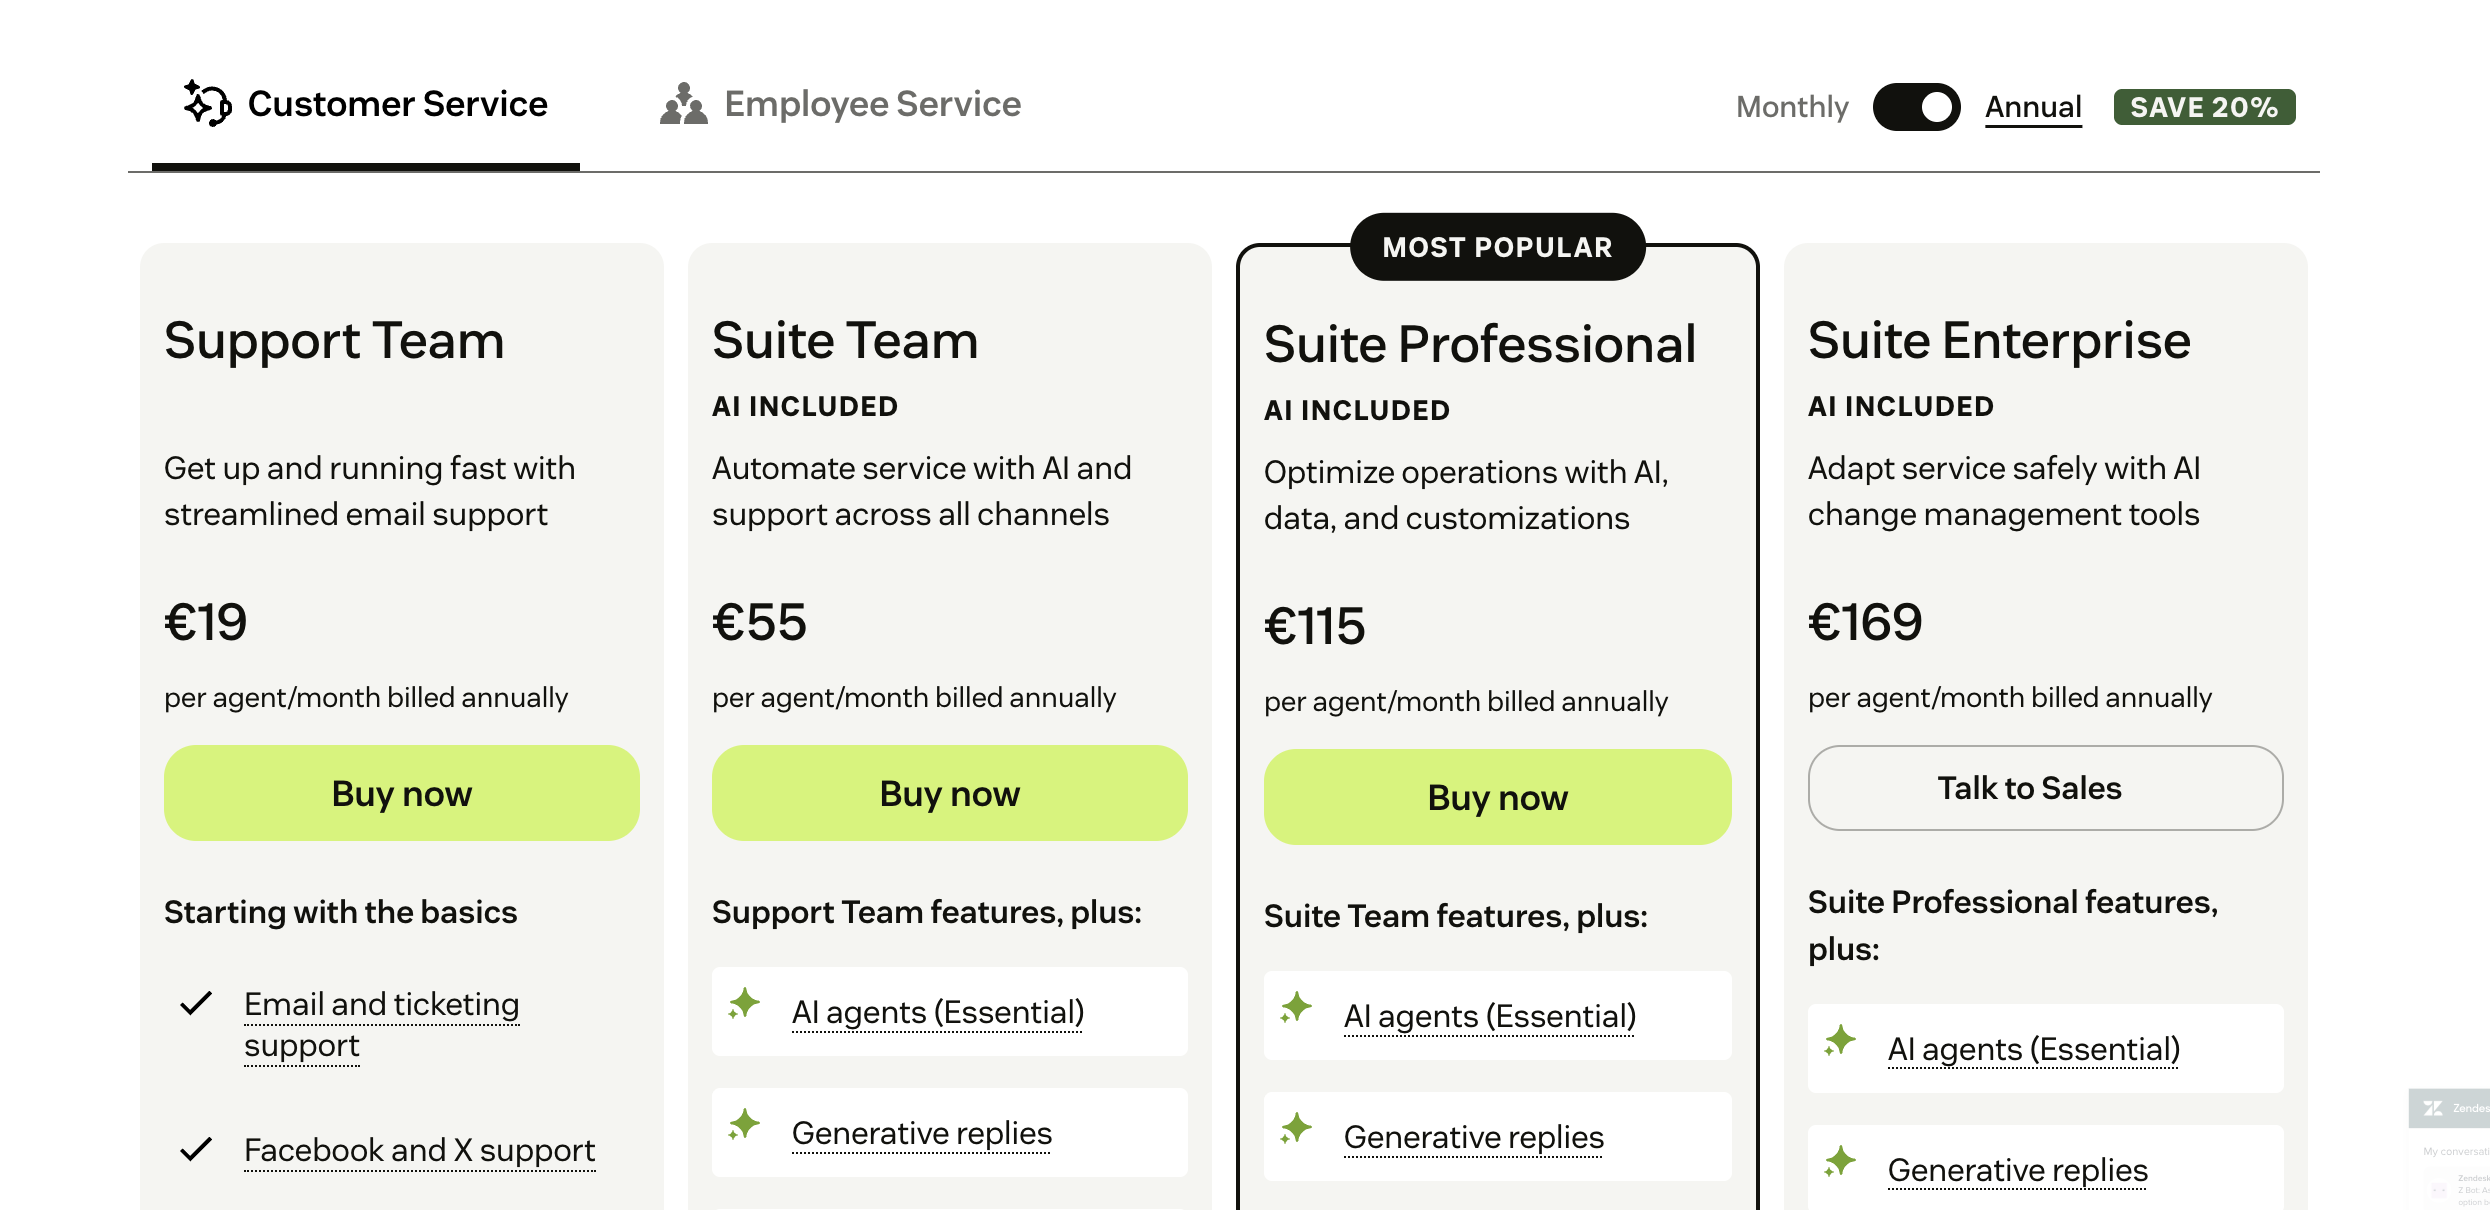Click the Z Bot avatar in the widget
This screenshot has height=1210, width=2490.
[x=2437, y=1190]
